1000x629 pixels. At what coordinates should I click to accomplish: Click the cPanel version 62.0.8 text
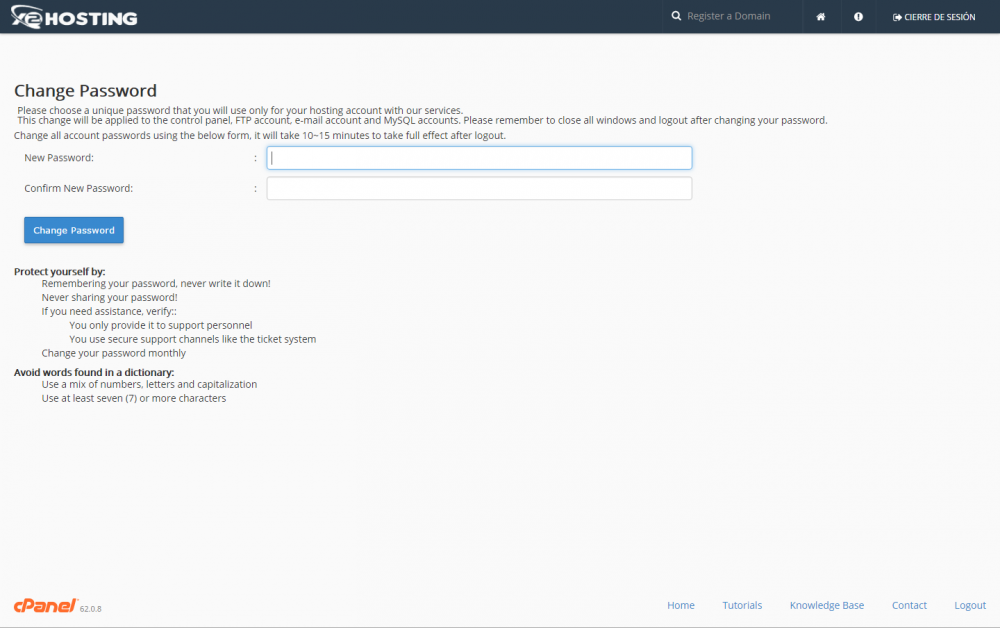pos(91,609)
